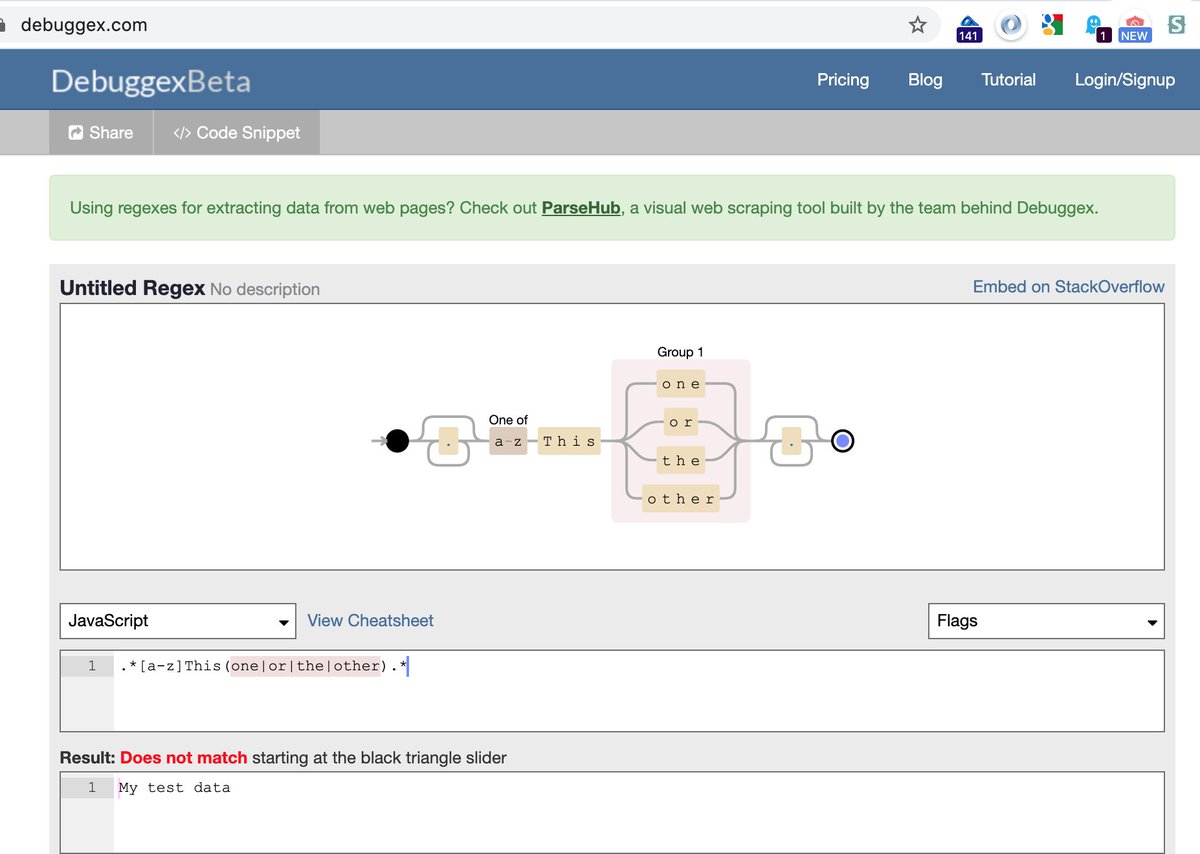Open the Code Snippet button
Image resolution: width=1200 pixels, height=854 pixels.
pos(237,132)
